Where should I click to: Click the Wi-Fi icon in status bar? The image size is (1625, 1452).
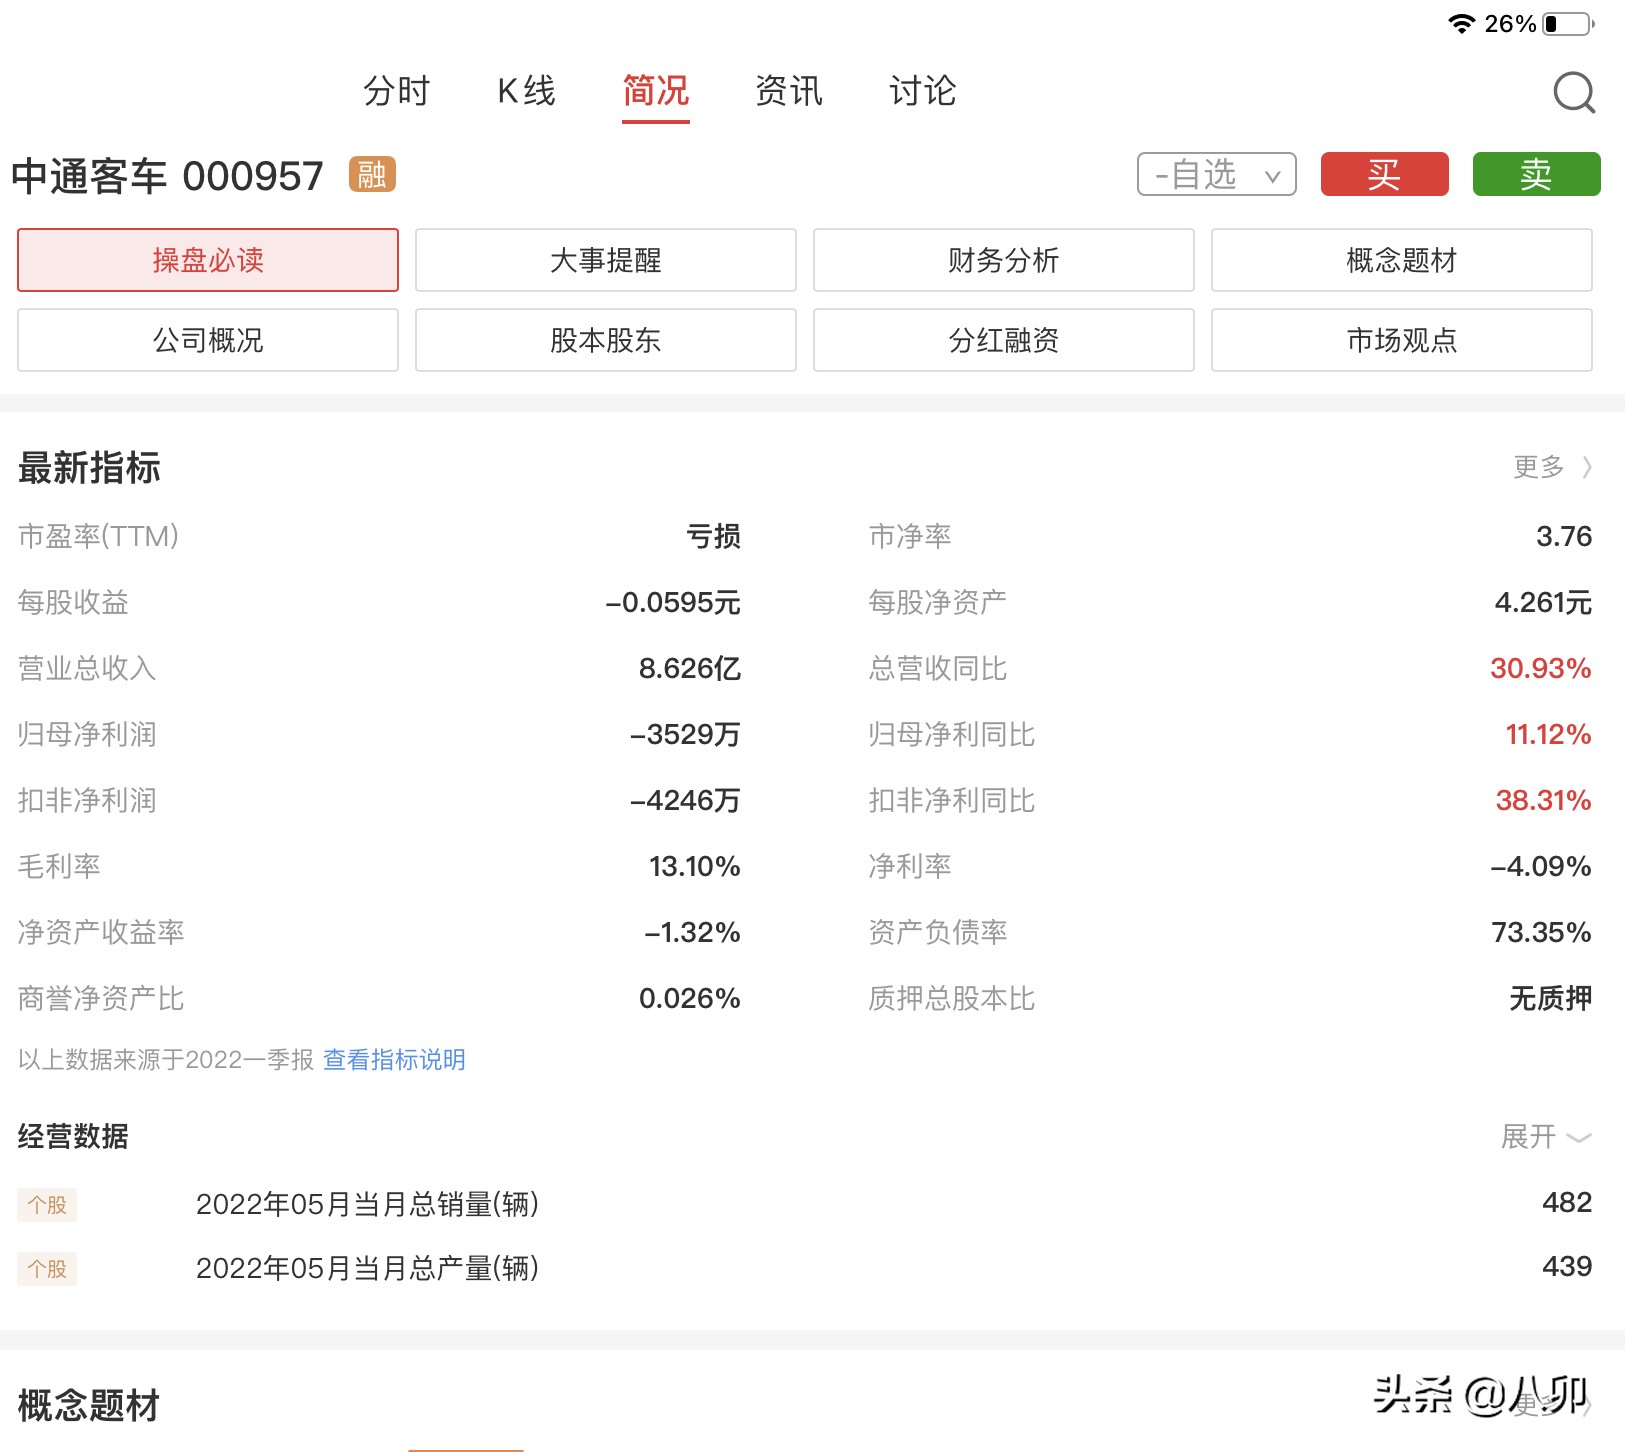tap(1463, 22)
